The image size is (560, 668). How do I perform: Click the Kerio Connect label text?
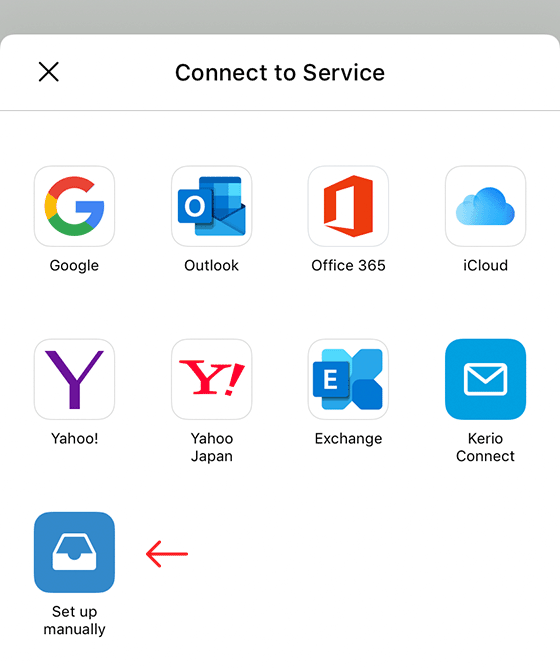coord(485,447)
